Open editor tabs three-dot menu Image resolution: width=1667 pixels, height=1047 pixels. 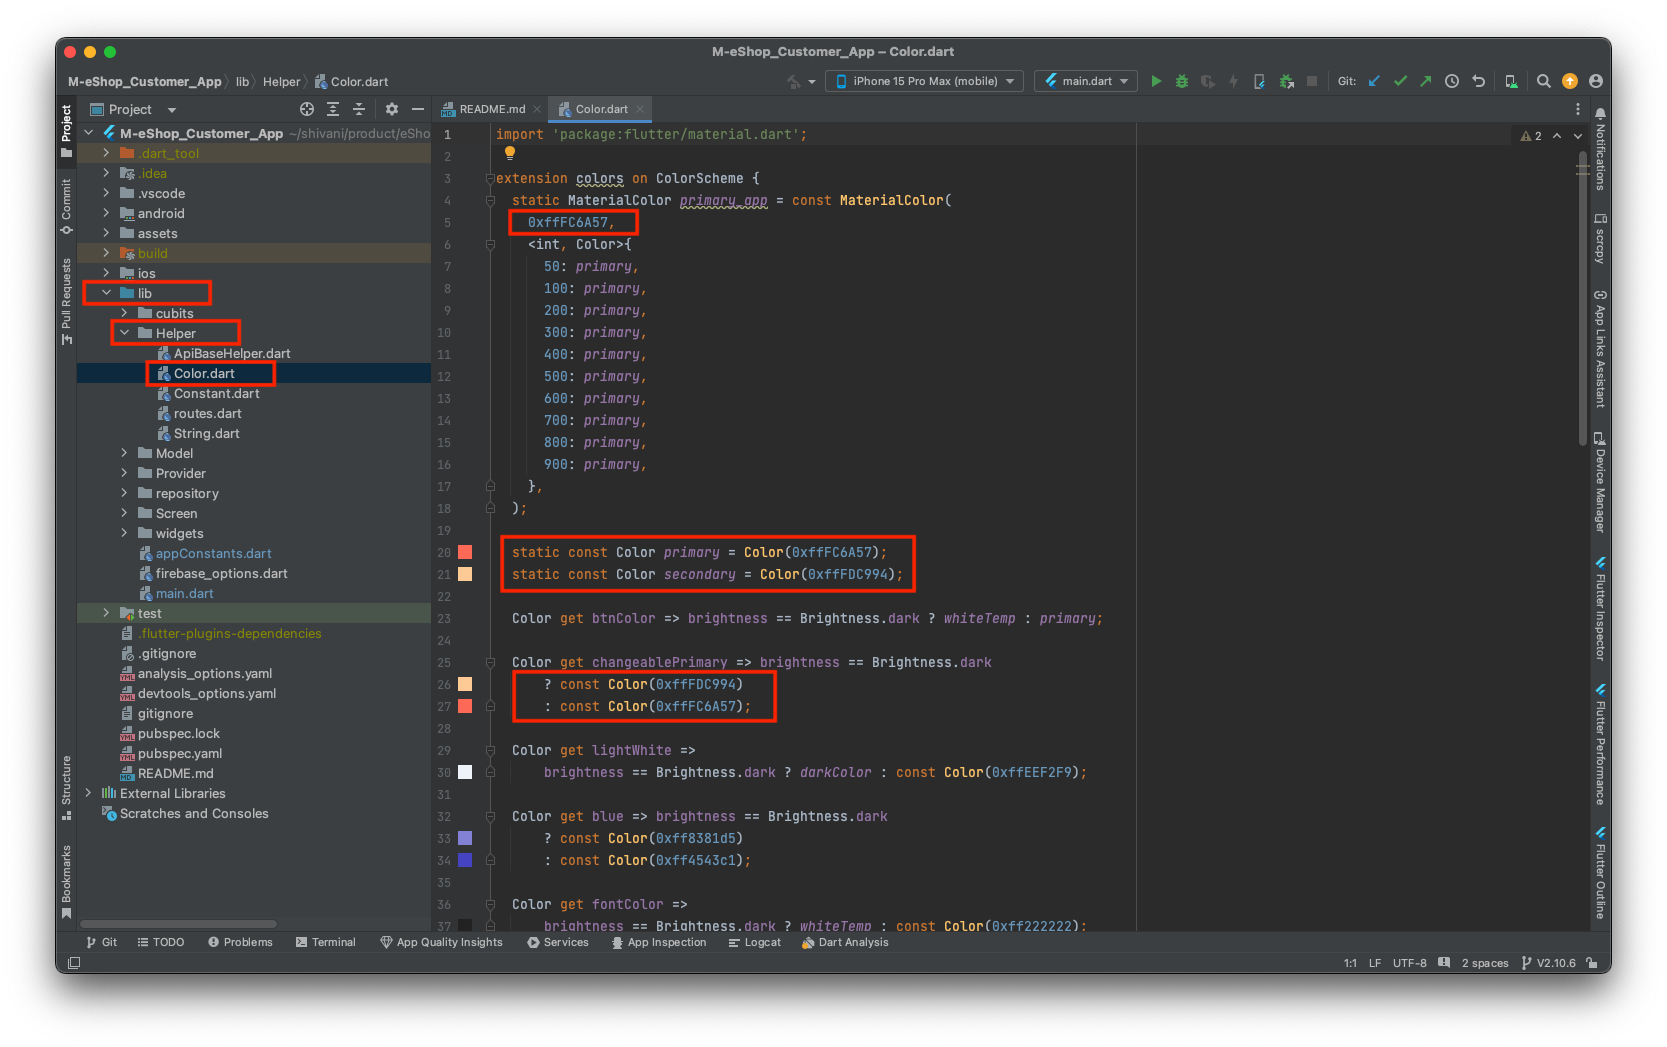tap(1578, 109)
